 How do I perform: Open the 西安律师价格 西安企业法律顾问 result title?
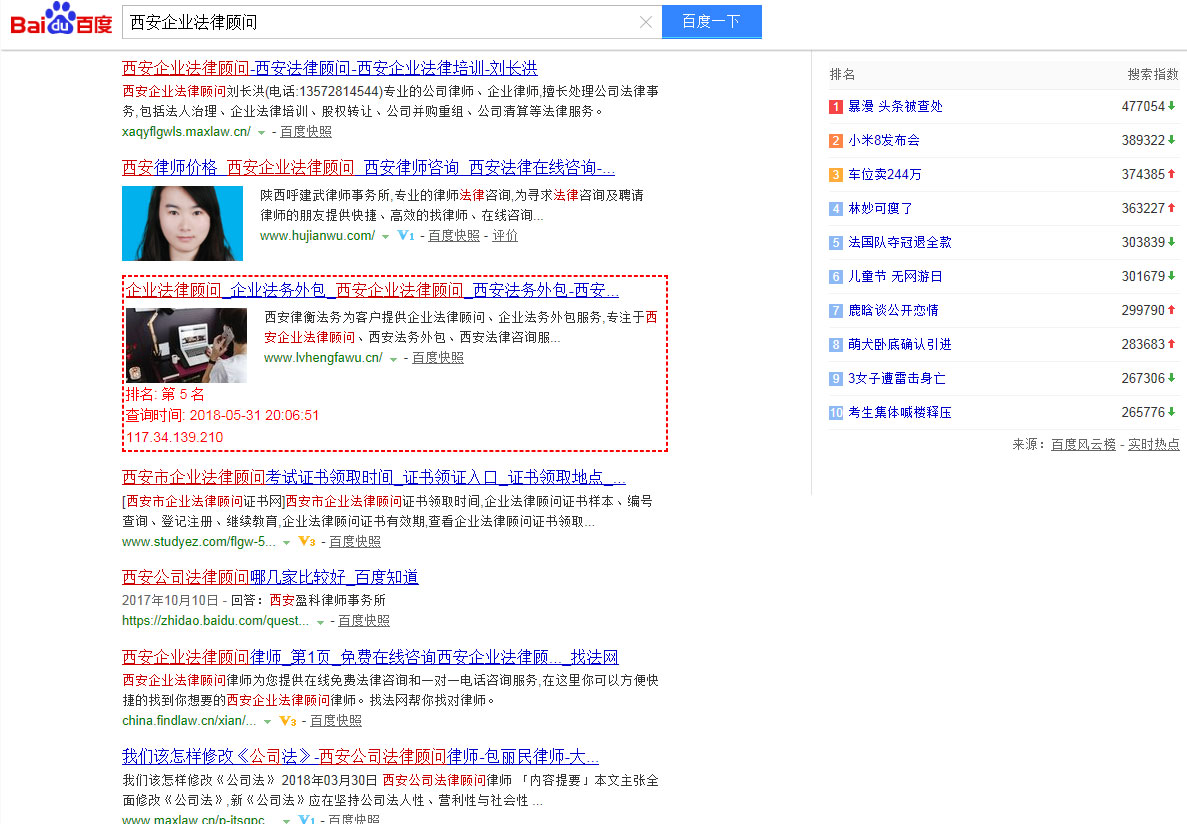(x=368, y=167)
